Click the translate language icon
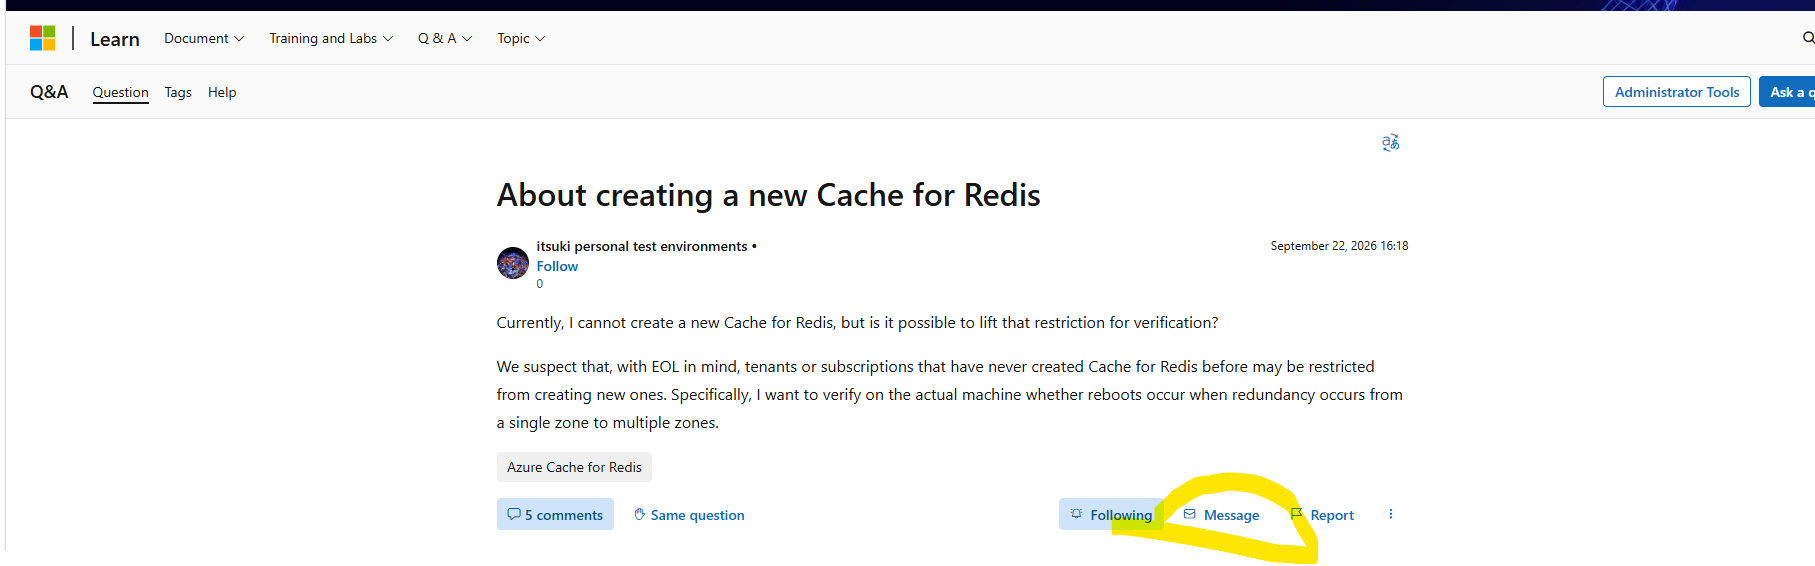Viewport: 1815px width, 566px height. 1390,143
